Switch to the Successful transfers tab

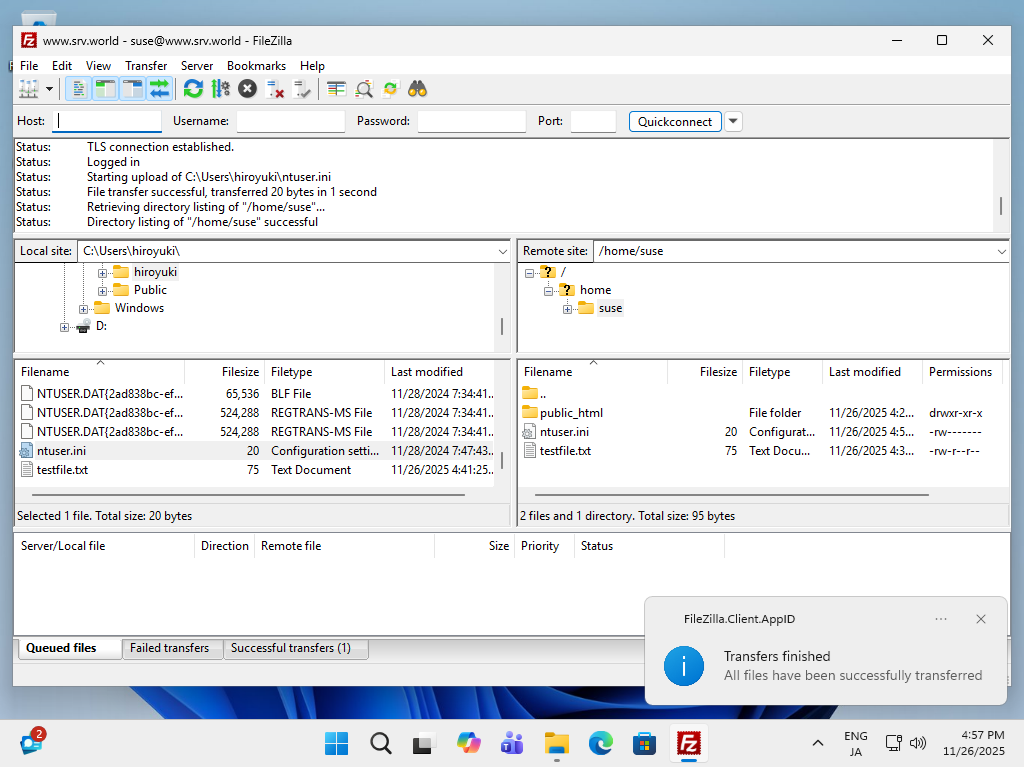(x=291, y=648)
